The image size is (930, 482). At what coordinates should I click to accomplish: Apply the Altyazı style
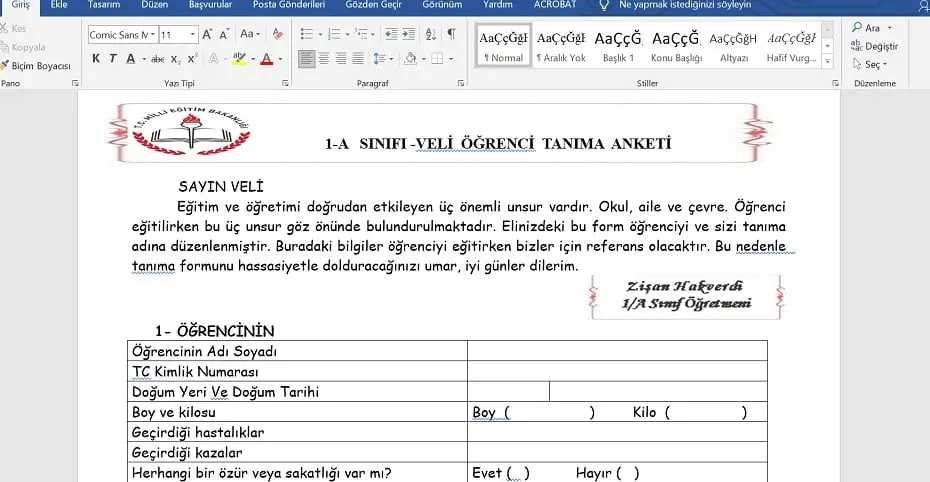734,46
